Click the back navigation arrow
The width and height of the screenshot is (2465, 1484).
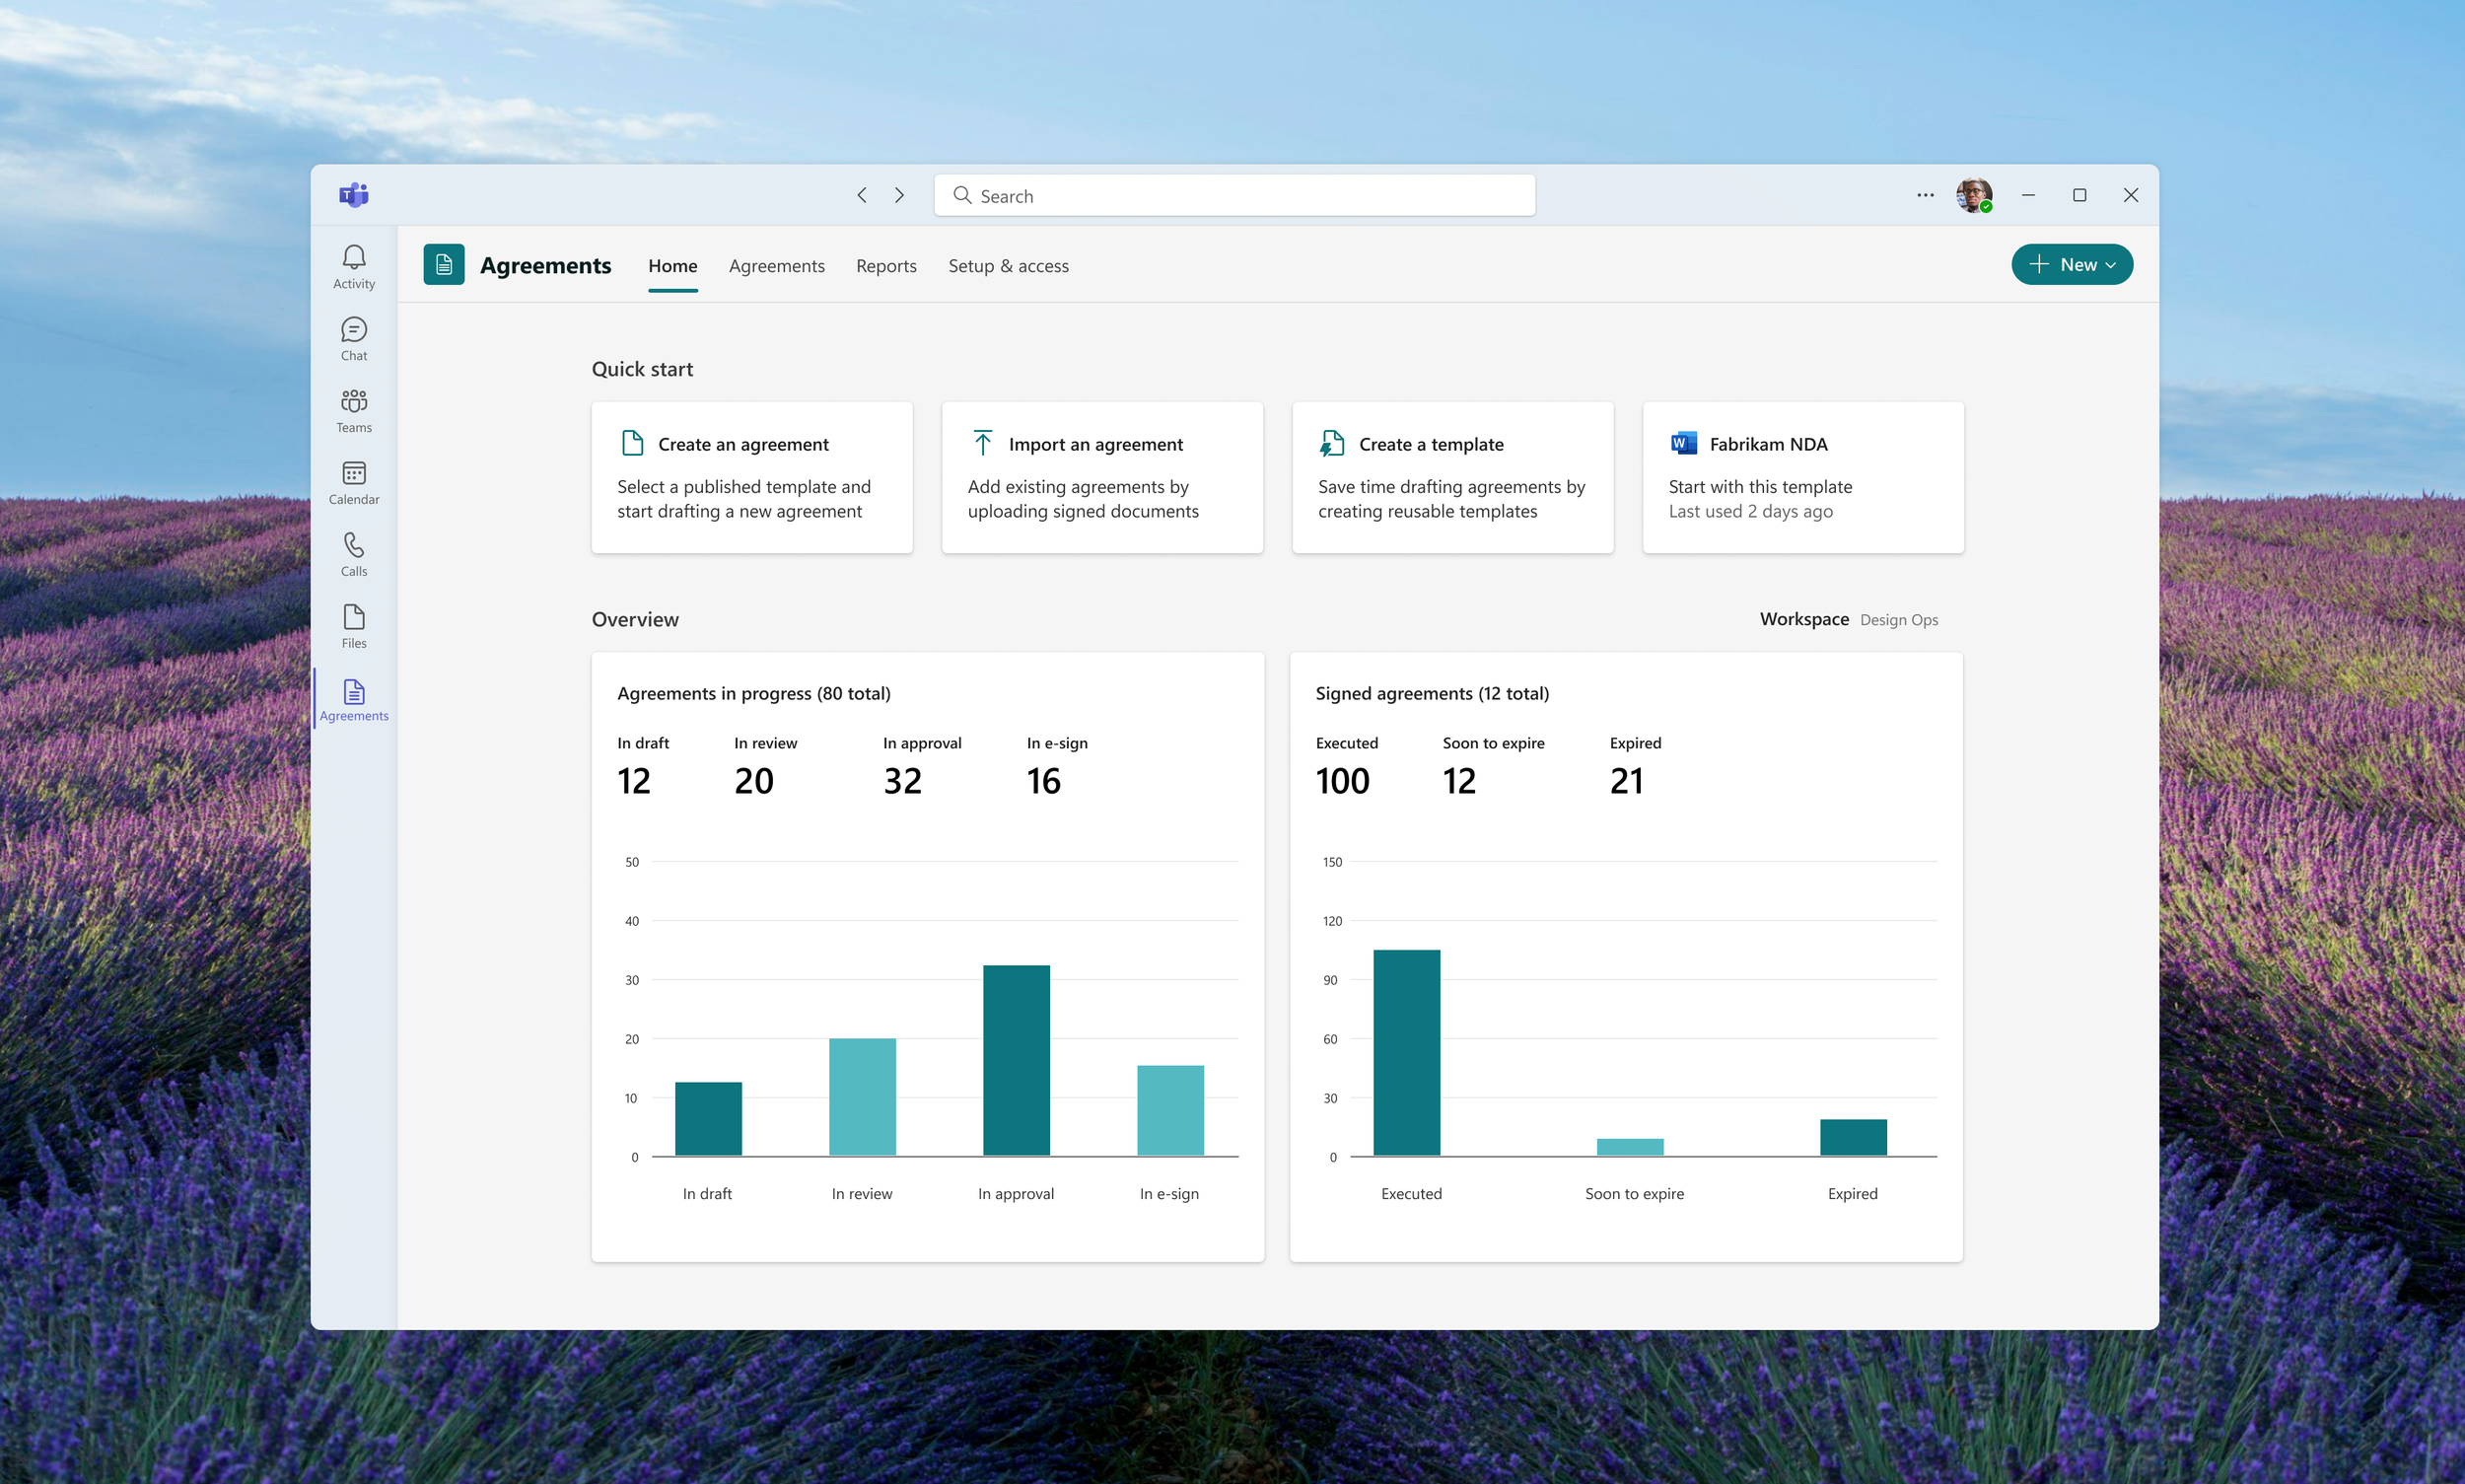pos(861,195)
